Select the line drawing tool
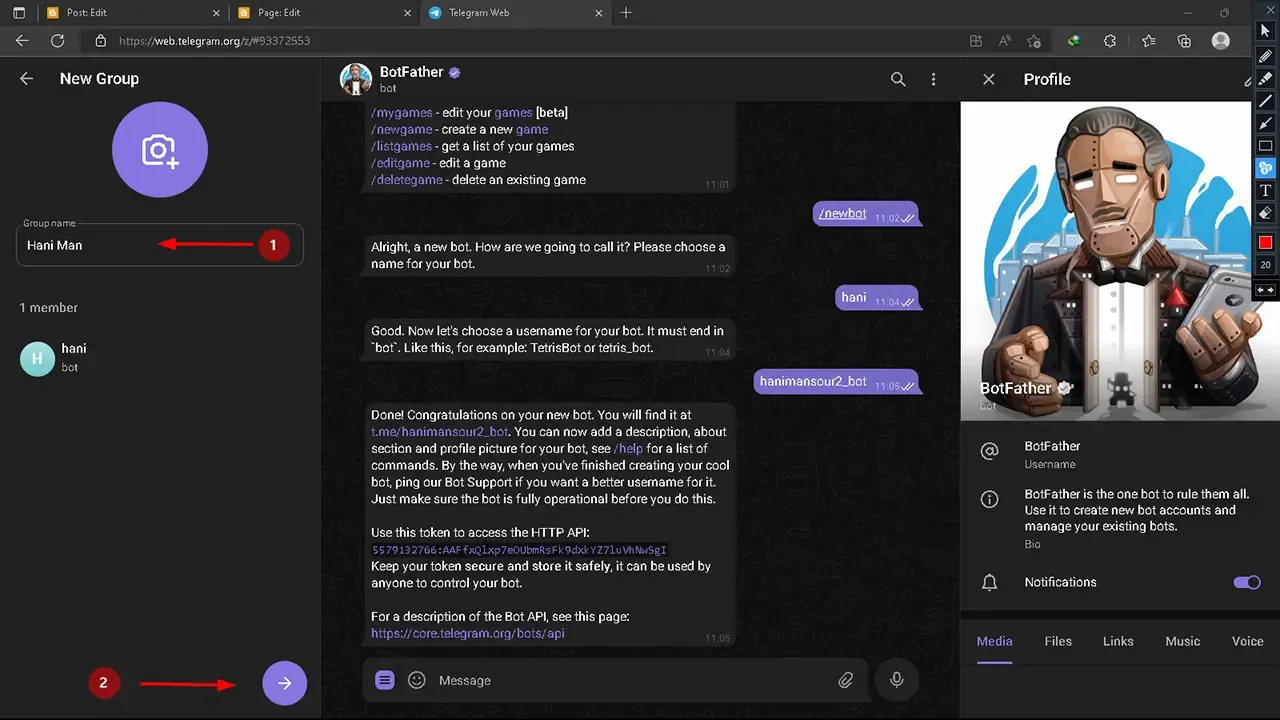This screenshot has width=1280, height=720. 1265,101
